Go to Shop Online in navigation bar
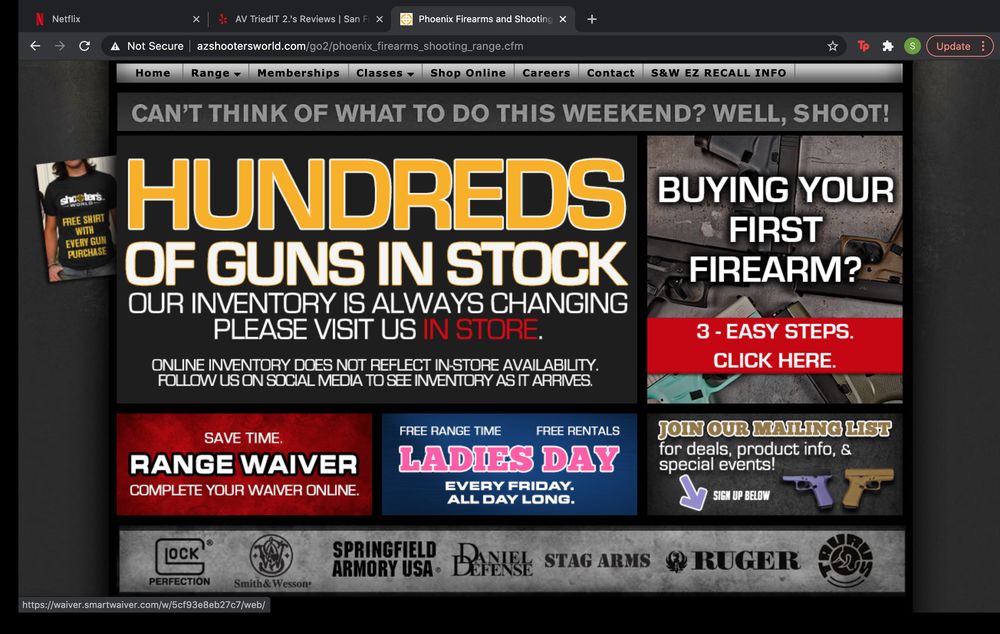The image size is (1000, 634). click(x=468, y=73)
